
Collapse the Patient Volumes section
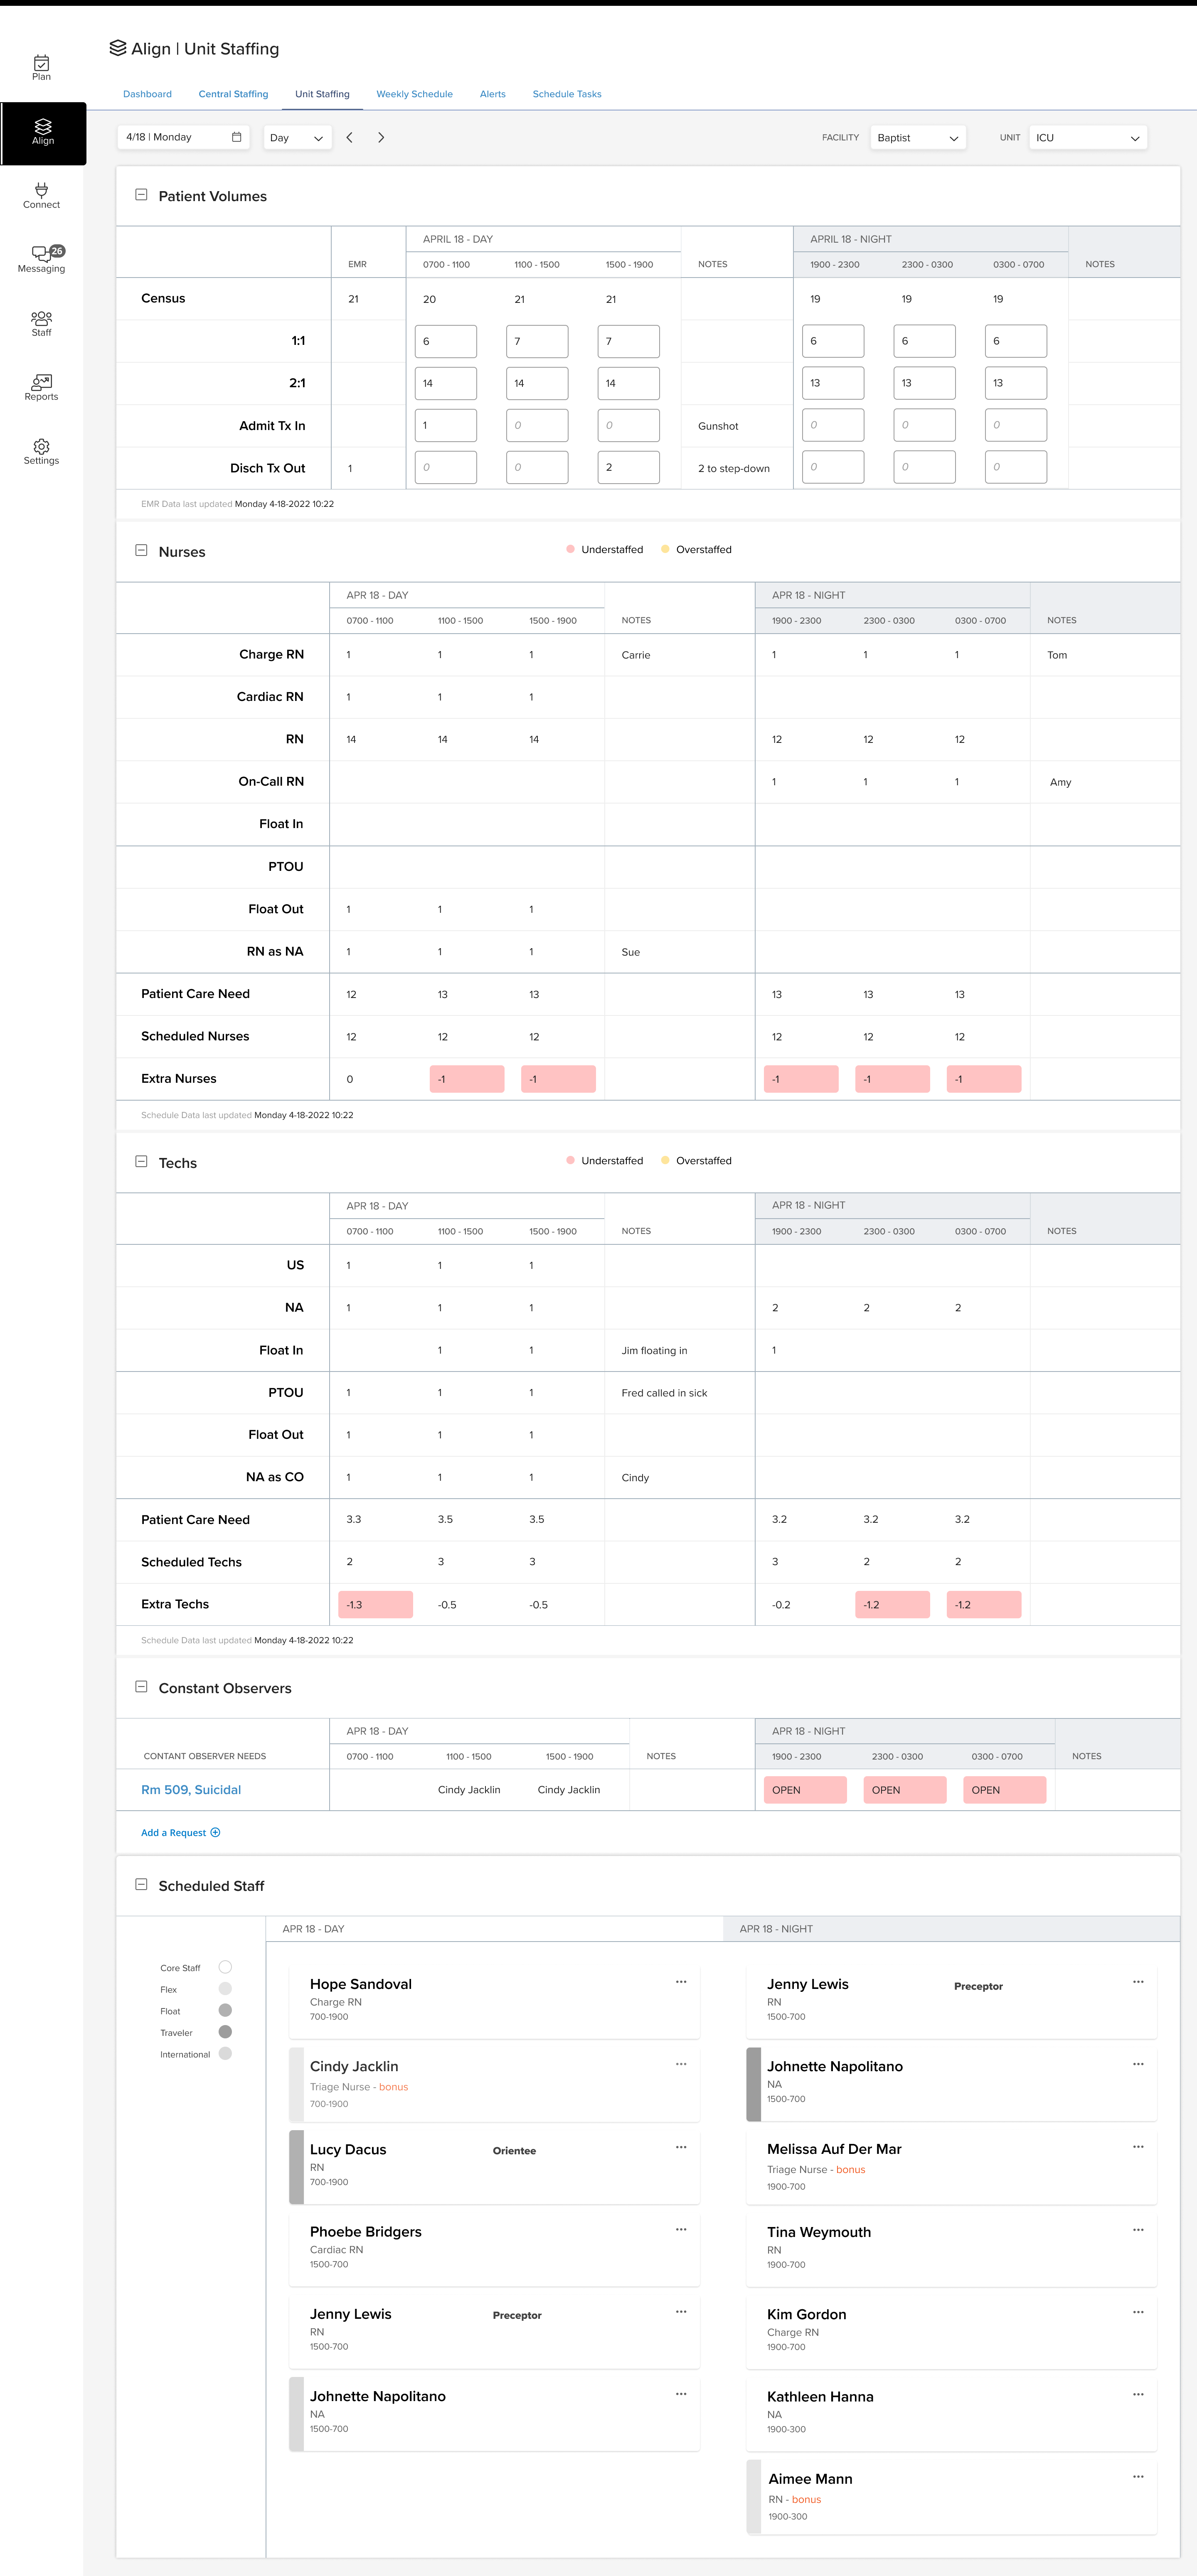pyautogui.click(x=141, y=195)
